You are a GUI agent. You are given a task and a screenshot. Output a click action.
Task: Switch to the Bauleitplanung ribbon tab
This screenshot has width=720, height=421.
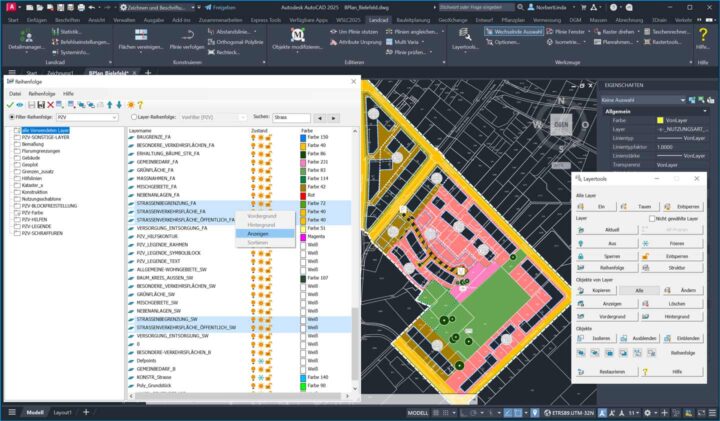tap(413, 20)
